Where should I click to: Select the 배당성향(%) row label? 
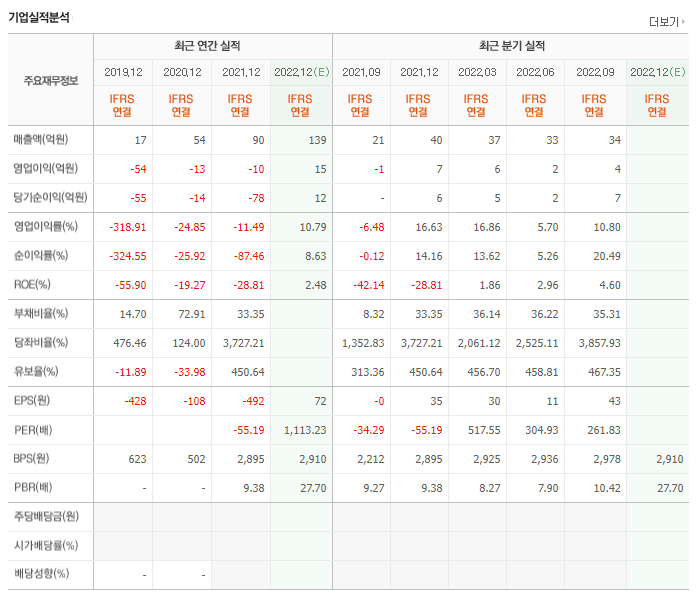pos(42,574)
